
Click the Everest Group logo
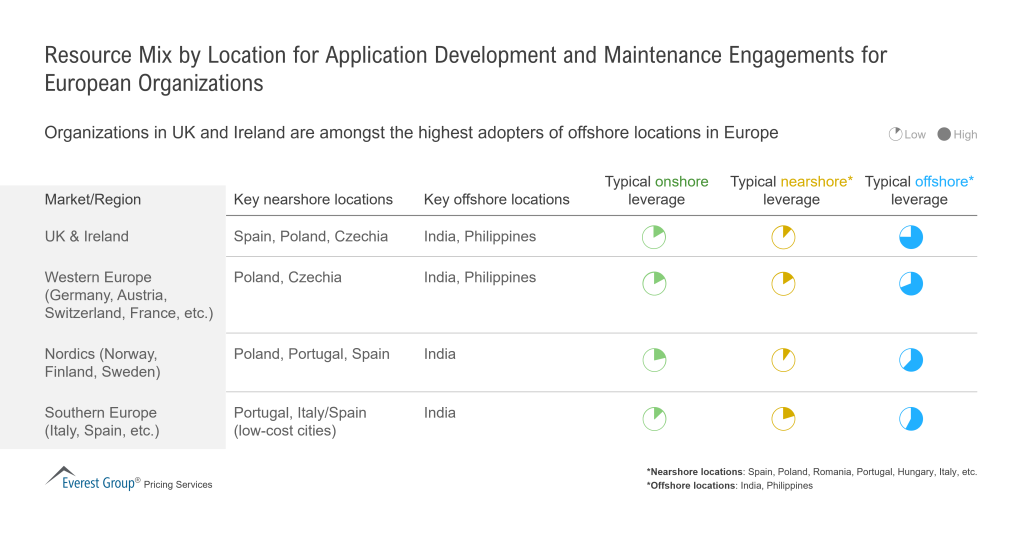click(x=93, y=479)
